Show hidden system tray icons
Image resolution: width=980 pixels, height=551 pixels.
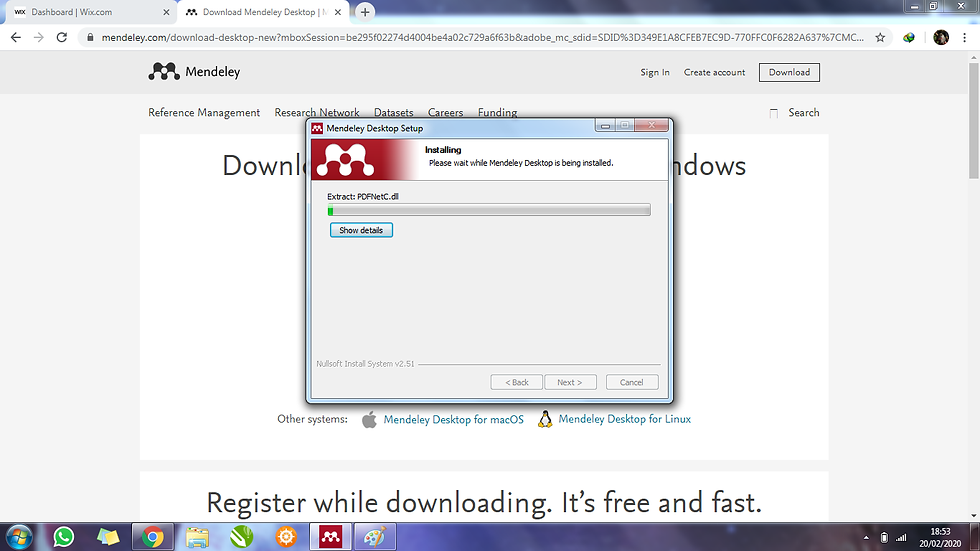click(866, 537)
